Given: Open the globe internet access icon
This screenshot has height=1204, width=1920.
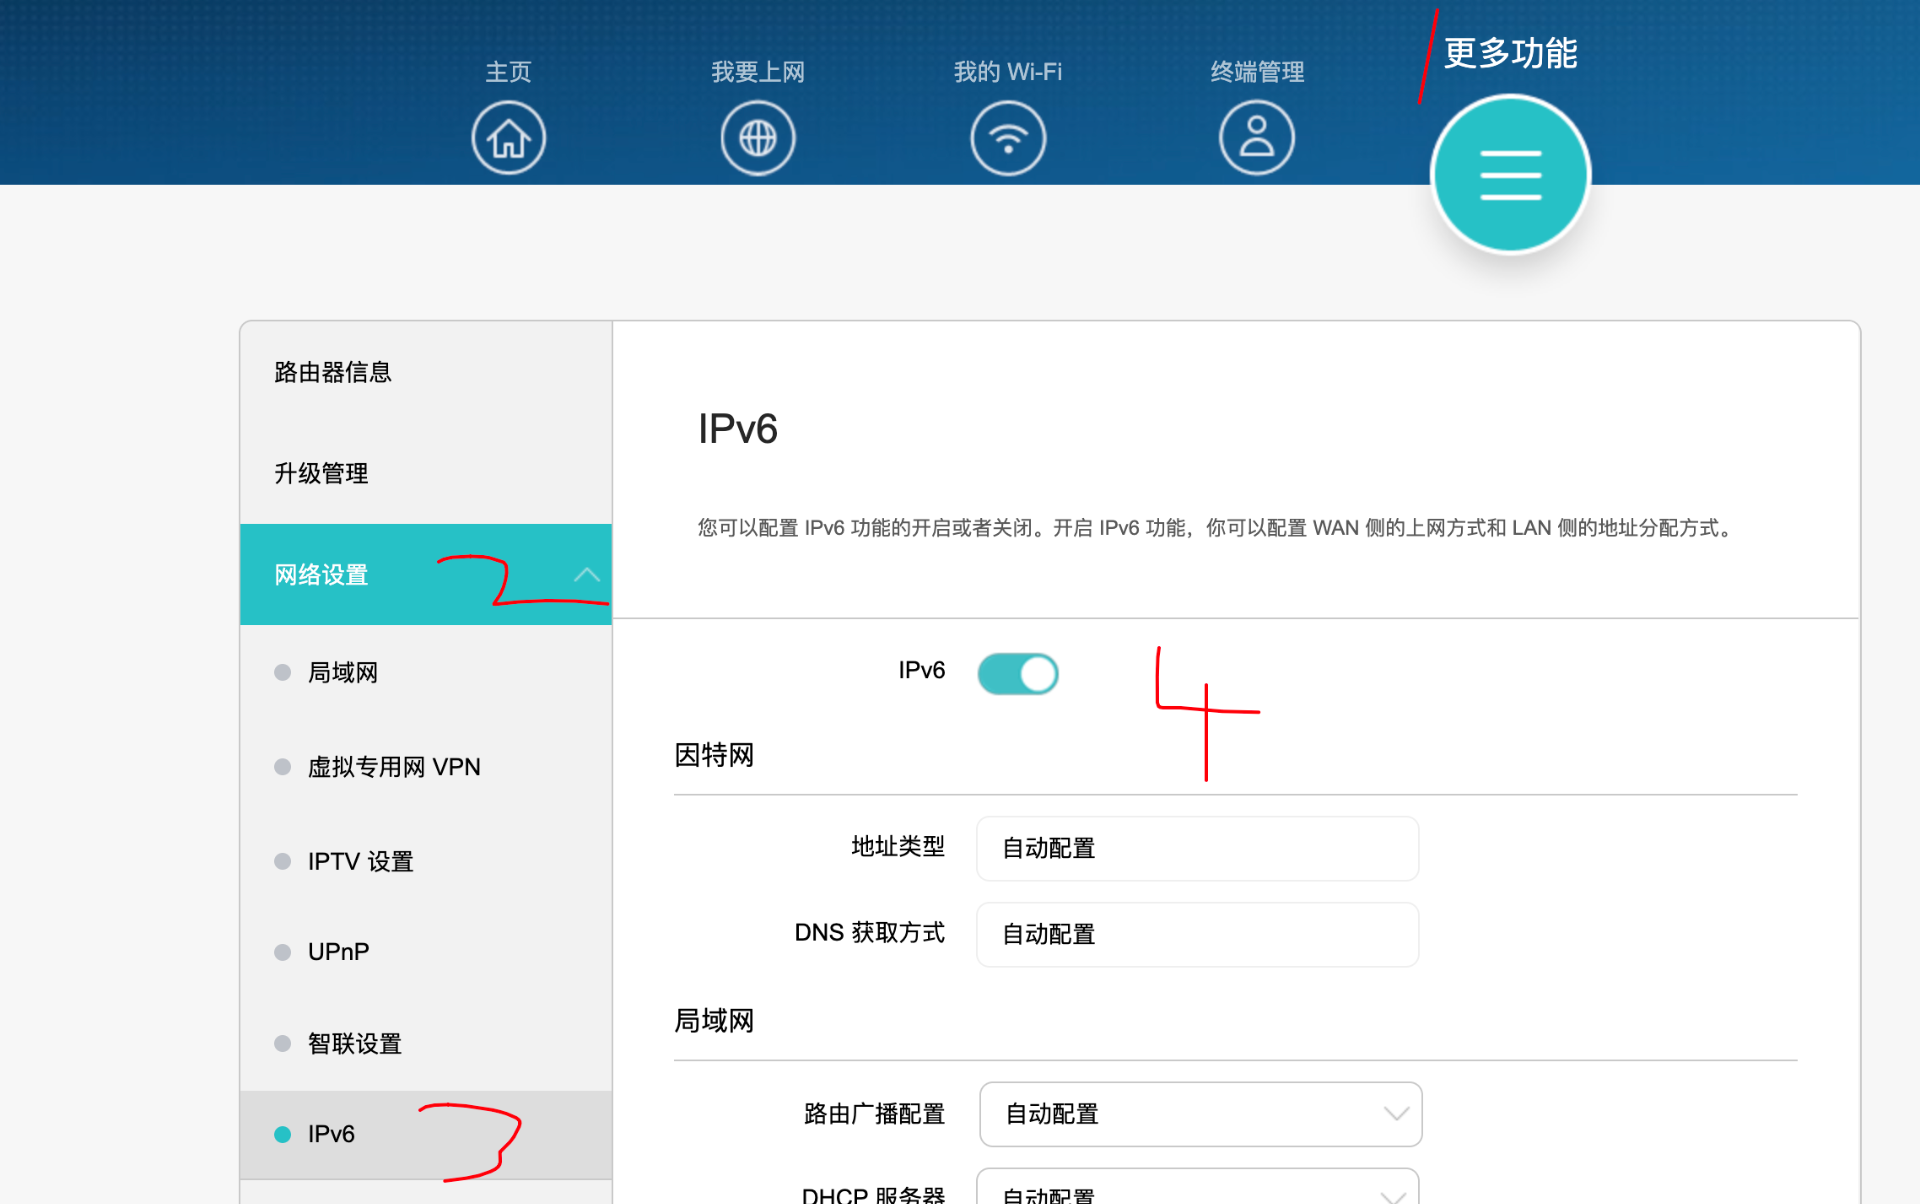Looking at the screenshot, I should pyautogui.click(x=757, y=138).
